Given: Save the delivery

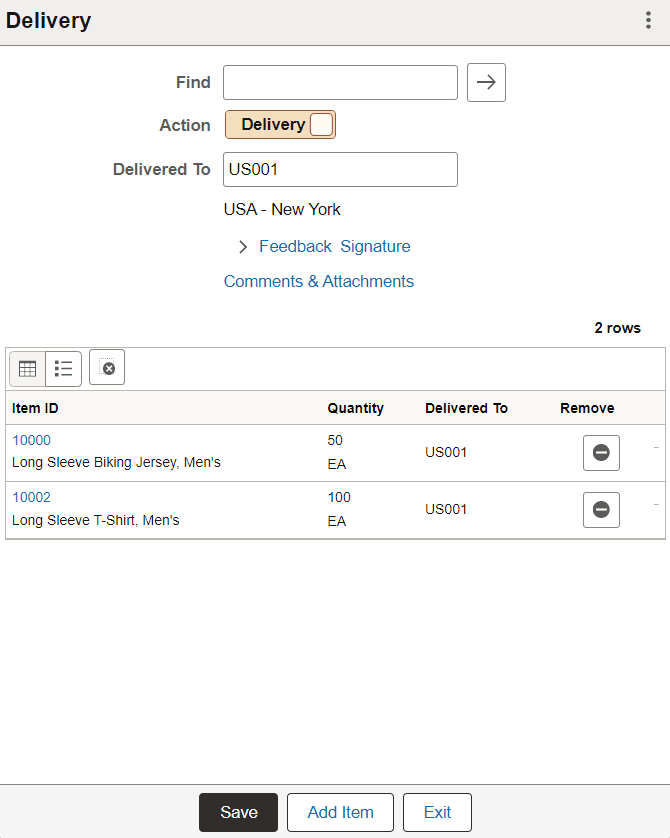Looking at the screenshot, I should [x=238, y=813].
